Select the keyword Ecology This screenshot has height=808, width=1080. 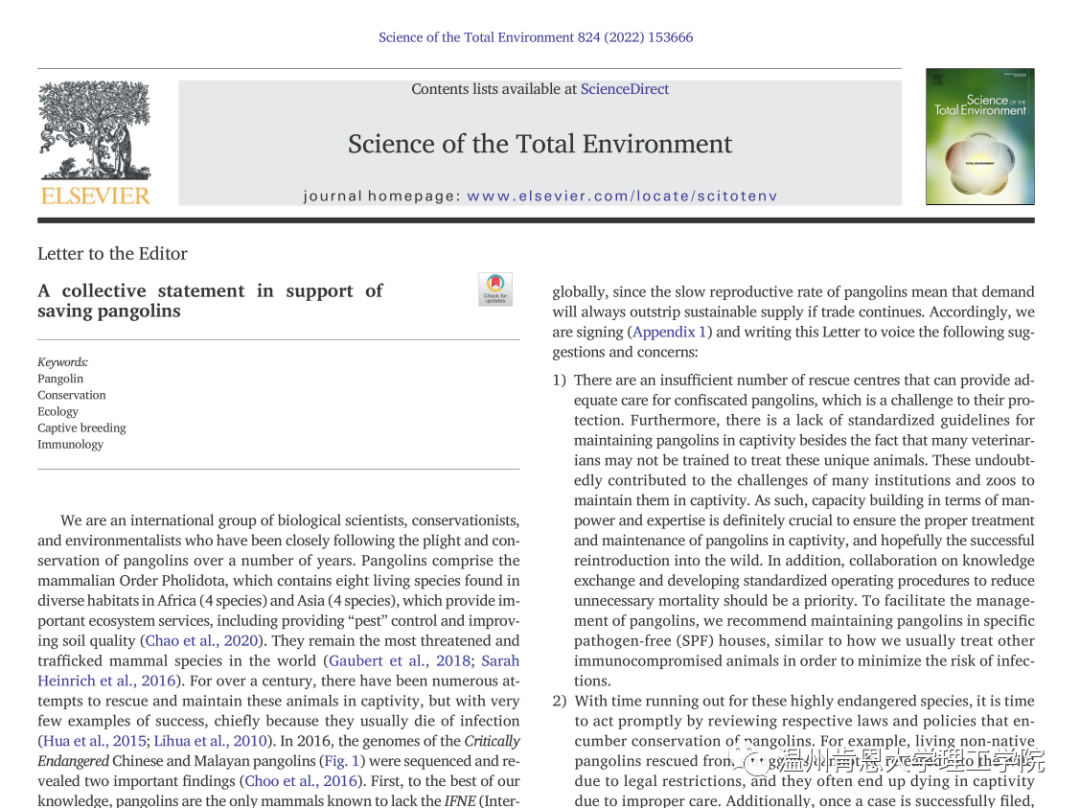click(58, 411)
